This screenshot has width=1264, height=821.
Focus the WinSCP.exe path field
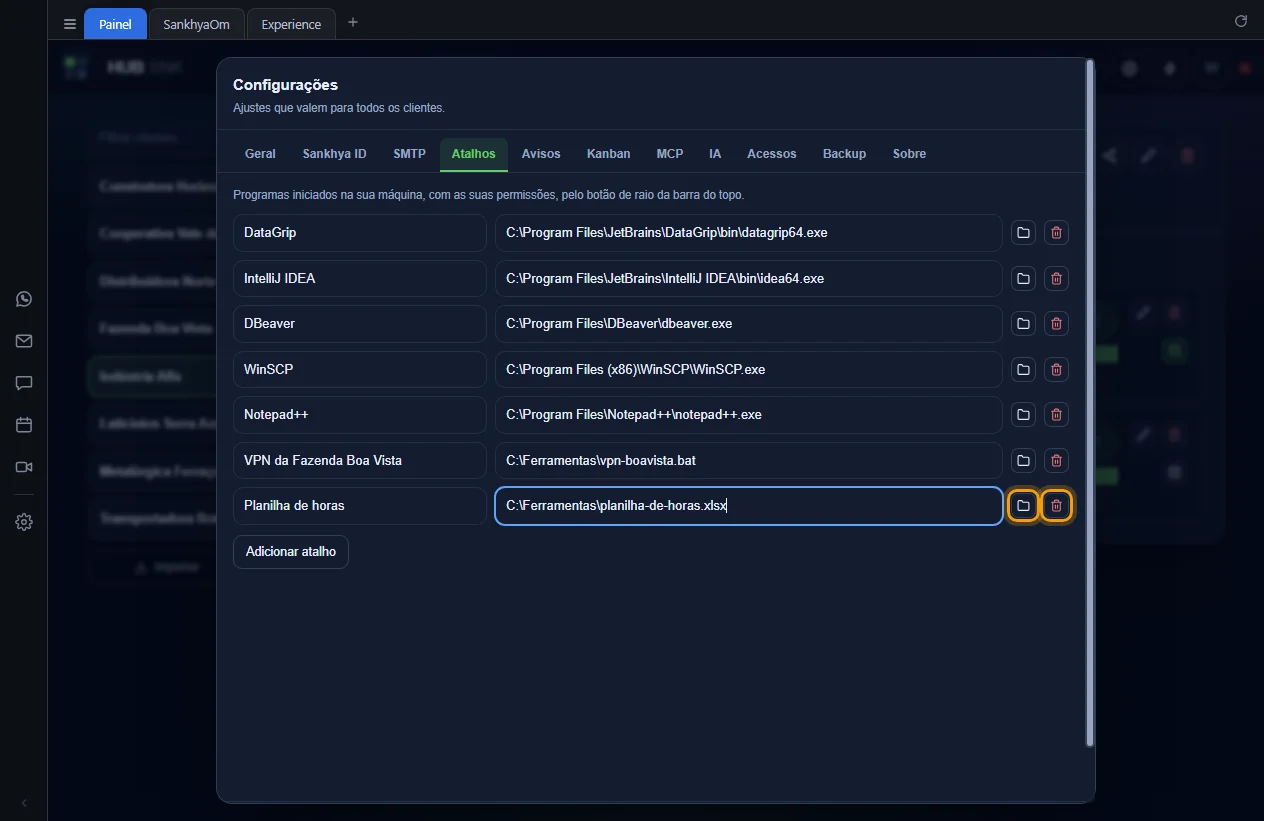749,369
